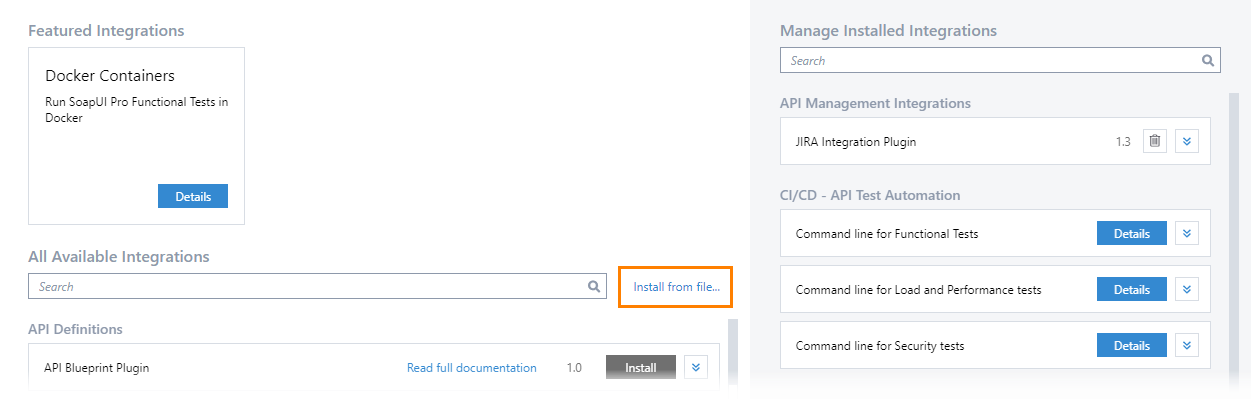This screenshot has width=1251, height=400.
Task: Expand the JIRA Integration Plugin chevron
Action: click(x=1187, y=141)
